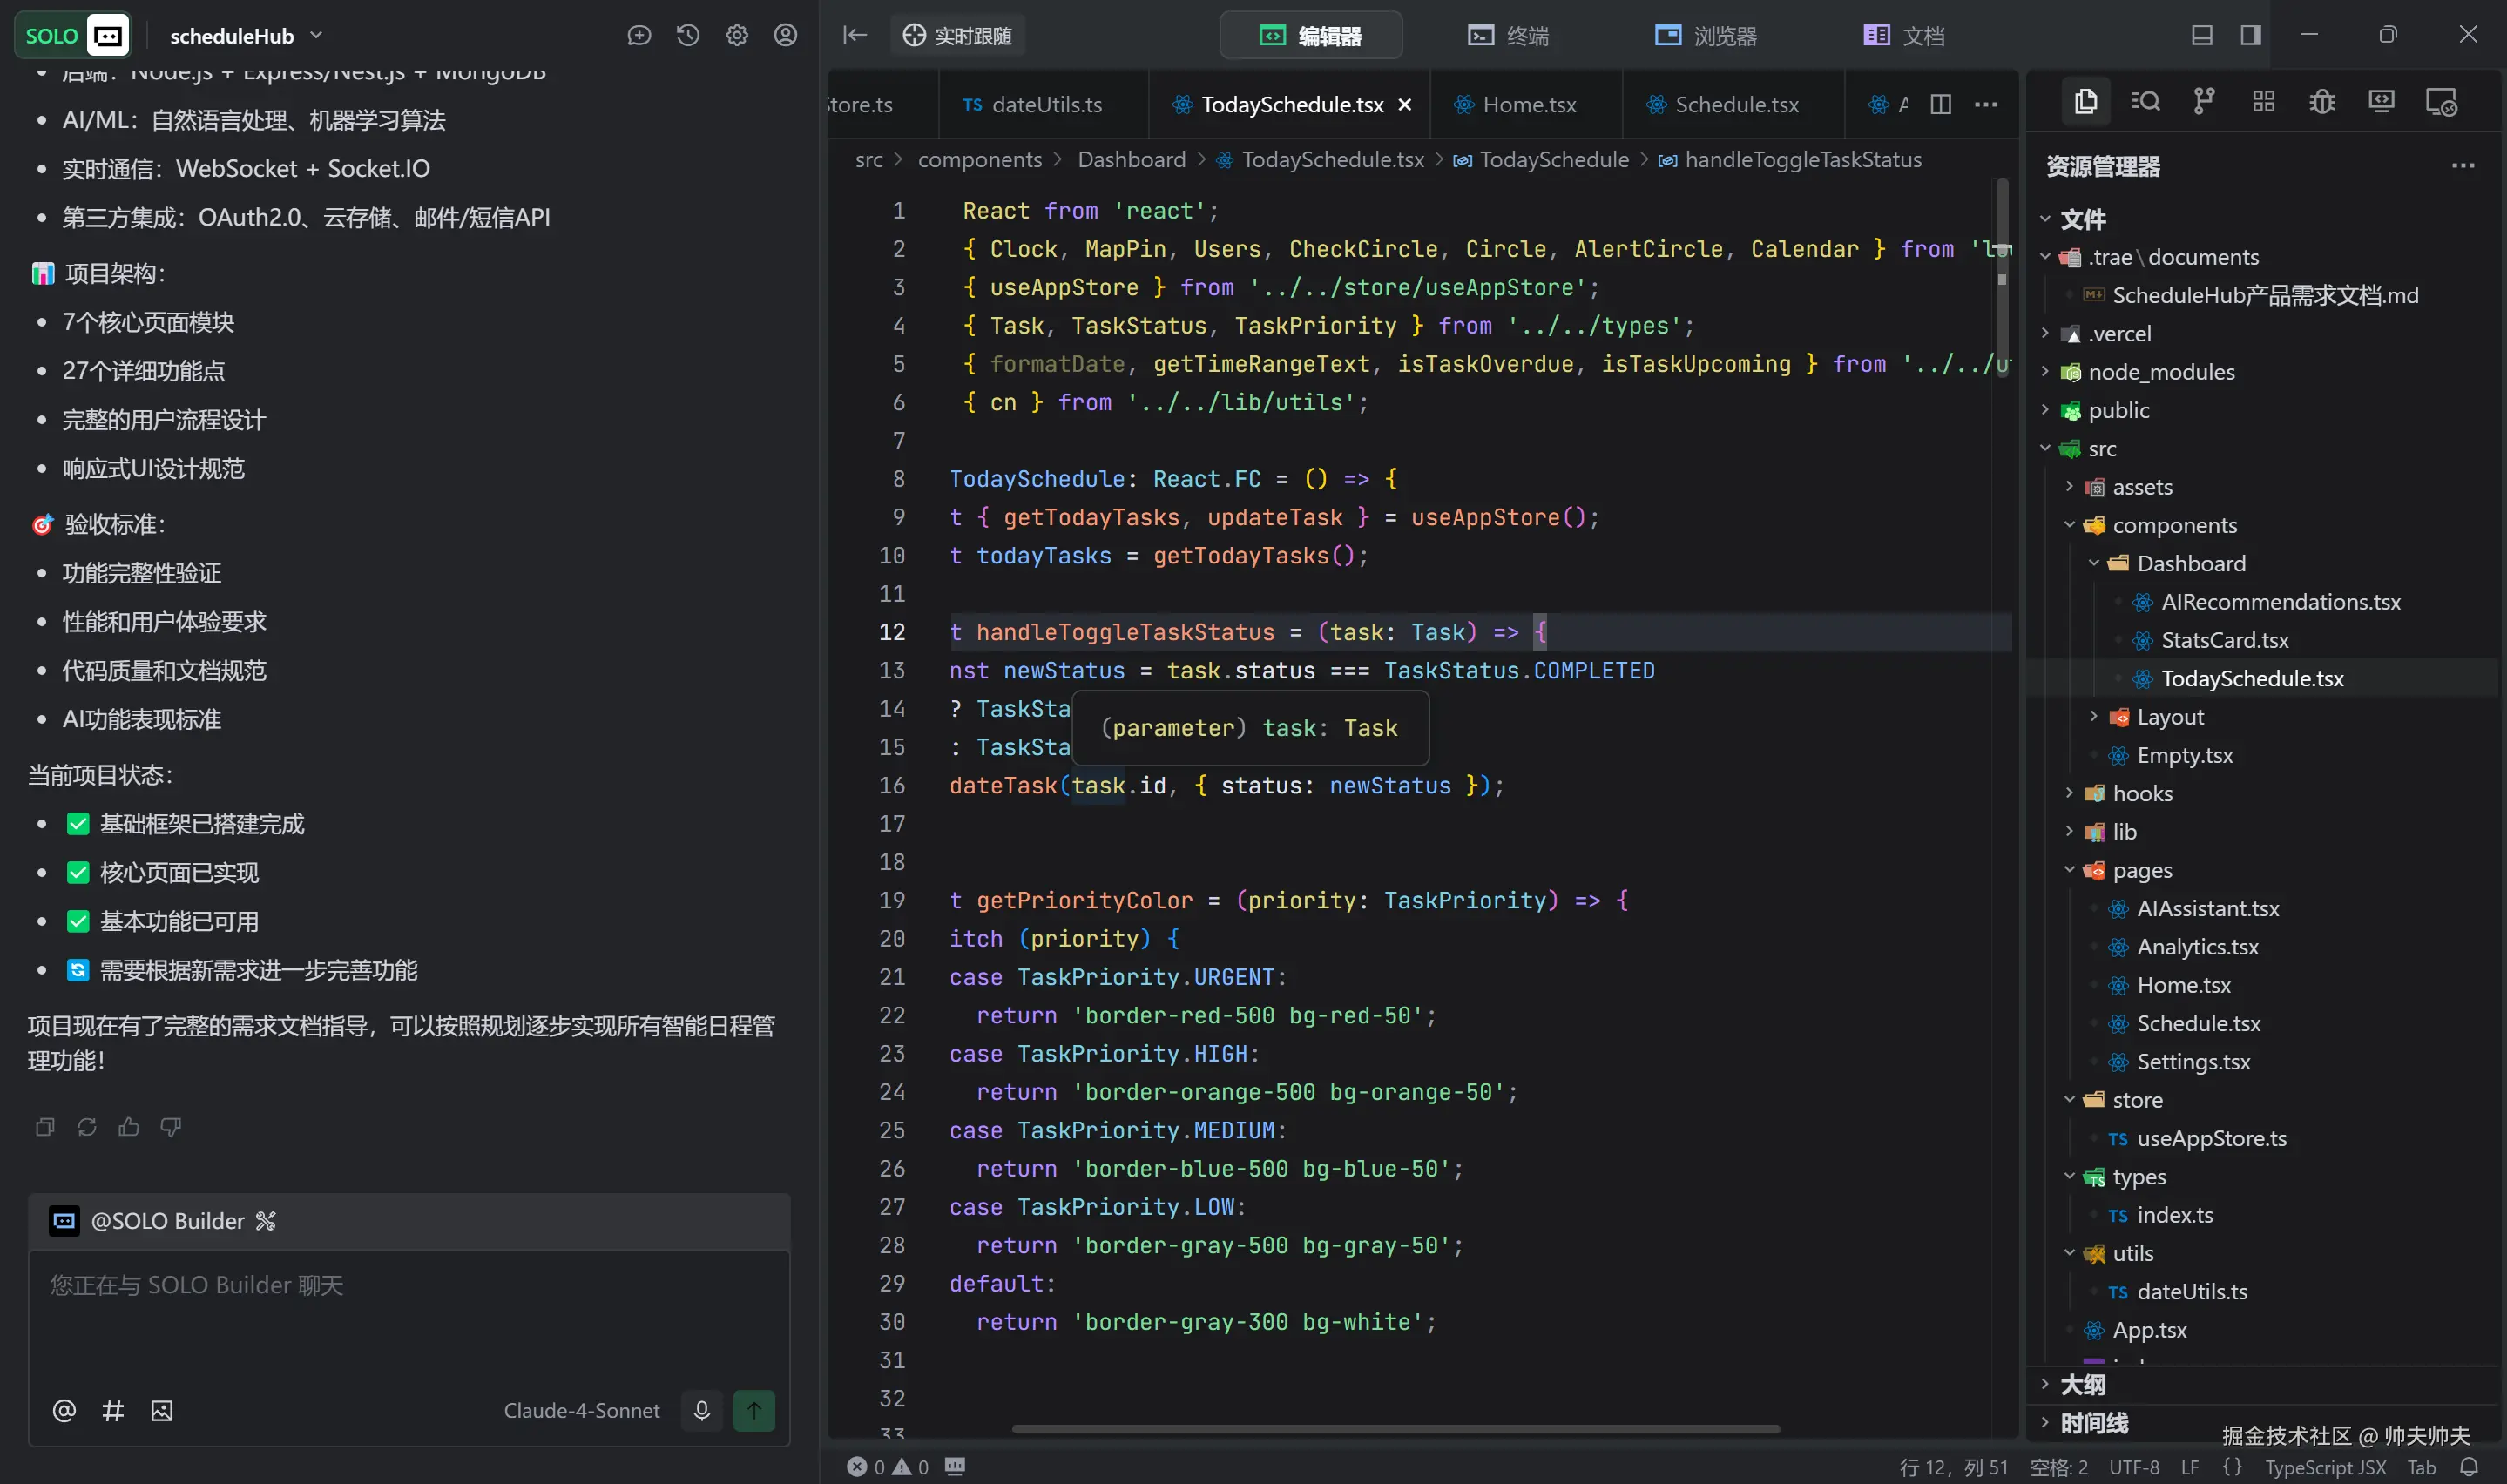This screenshot has width=2507, height=1484.
Task: Click the thumbs up feedback icon
Action: tap(129, 1127)
